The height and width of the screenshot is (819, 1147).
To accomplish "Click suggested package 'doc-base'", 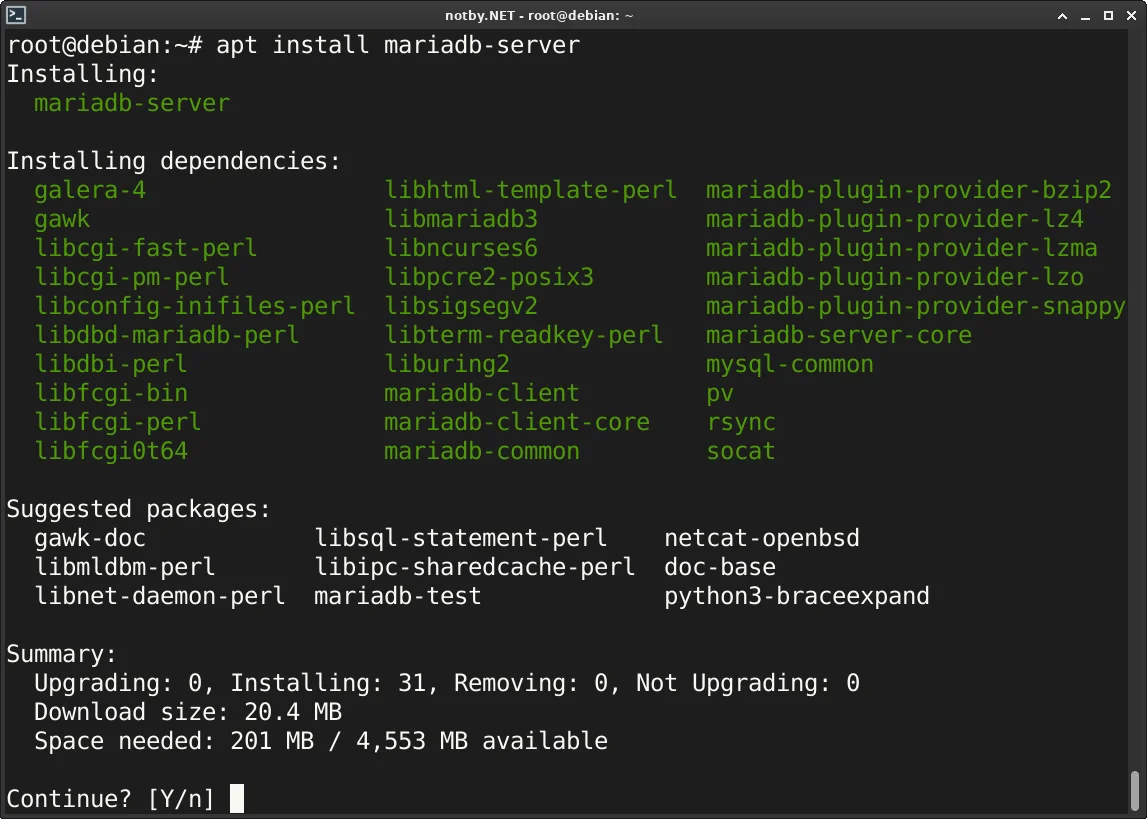I will pos(720,567).
